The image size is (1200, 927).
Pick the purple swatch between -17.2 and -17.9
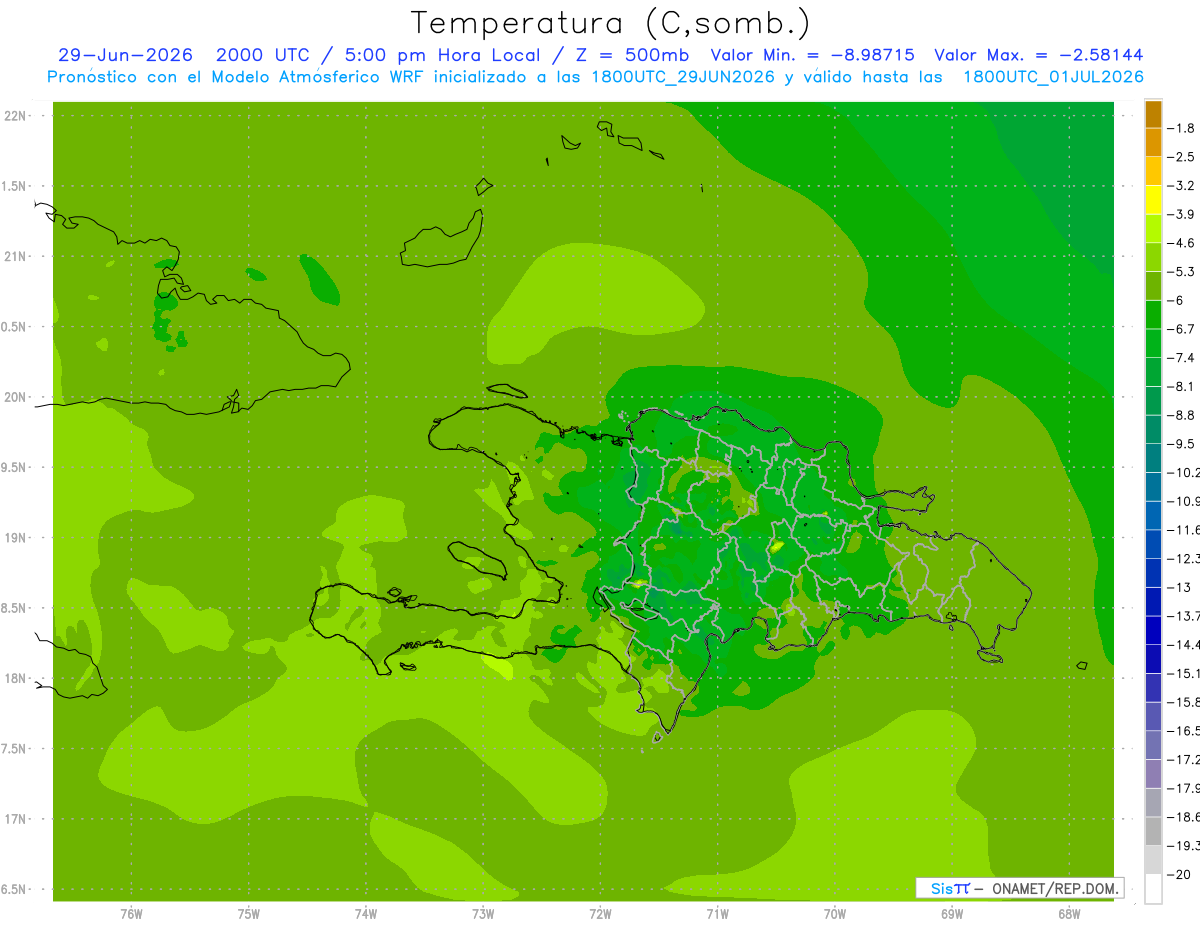tap(1153, 773)
